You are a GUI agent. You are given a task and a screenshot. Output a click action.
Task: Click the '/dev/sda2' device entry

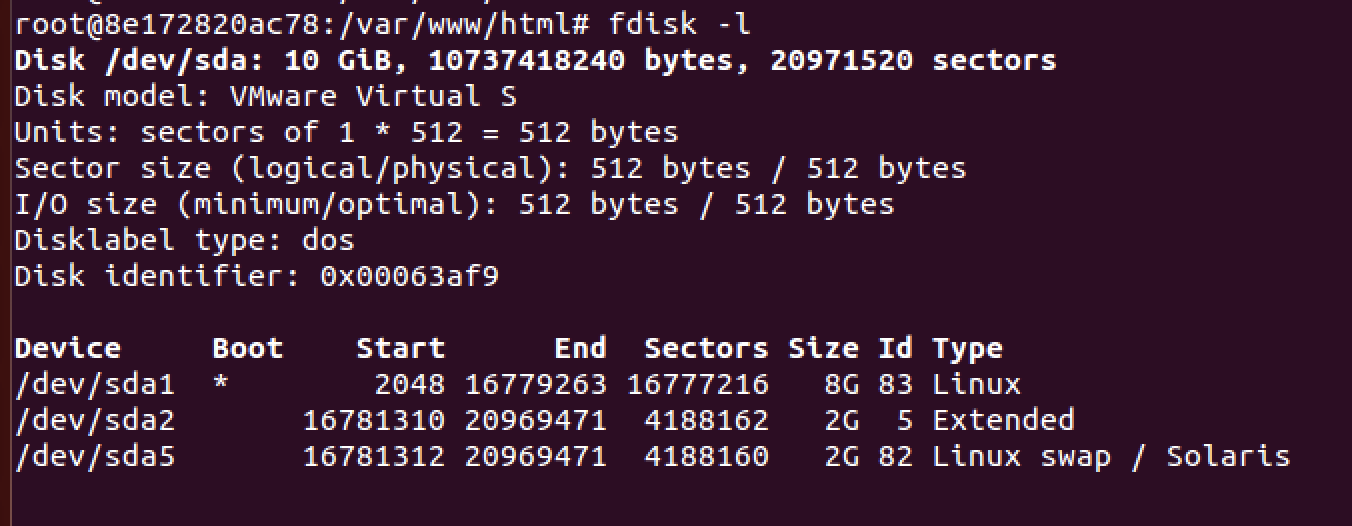(x=95, y=421)
